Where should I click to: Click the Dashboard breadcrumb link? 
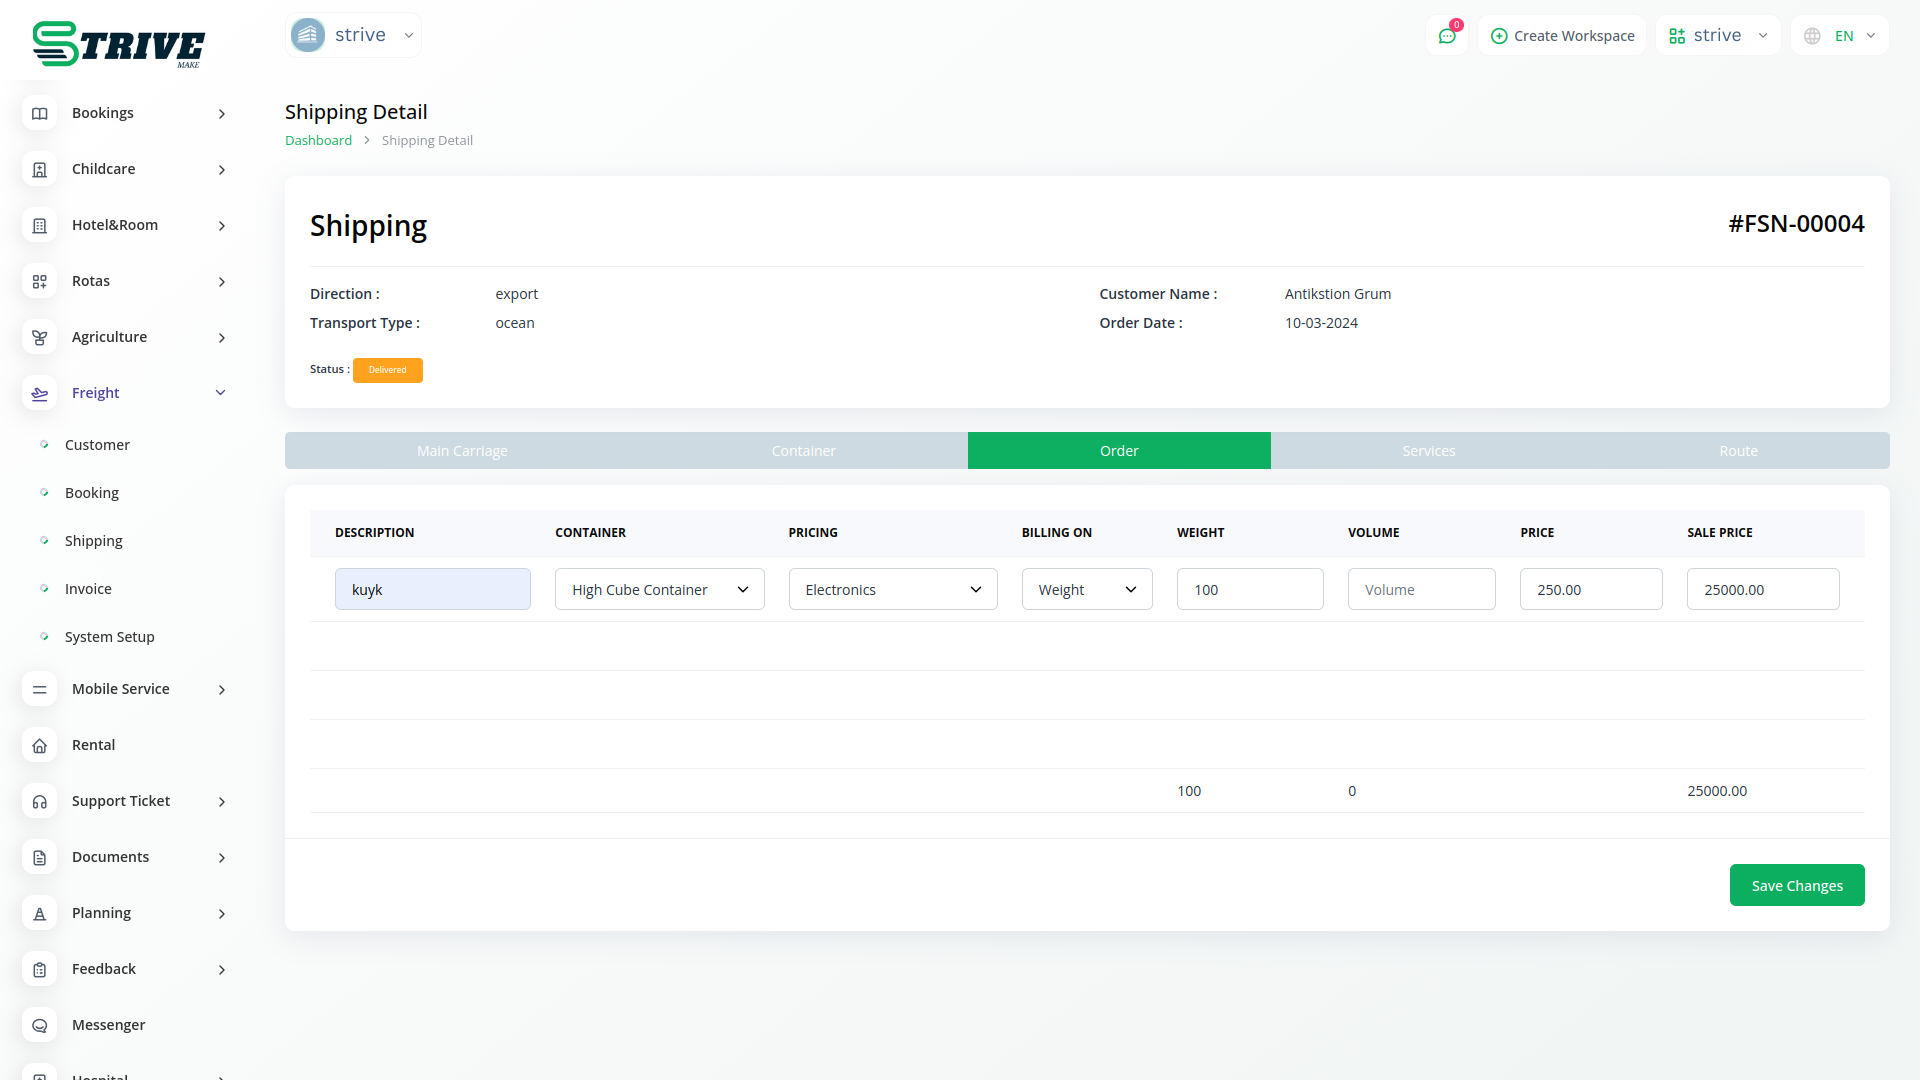(318, 141)
